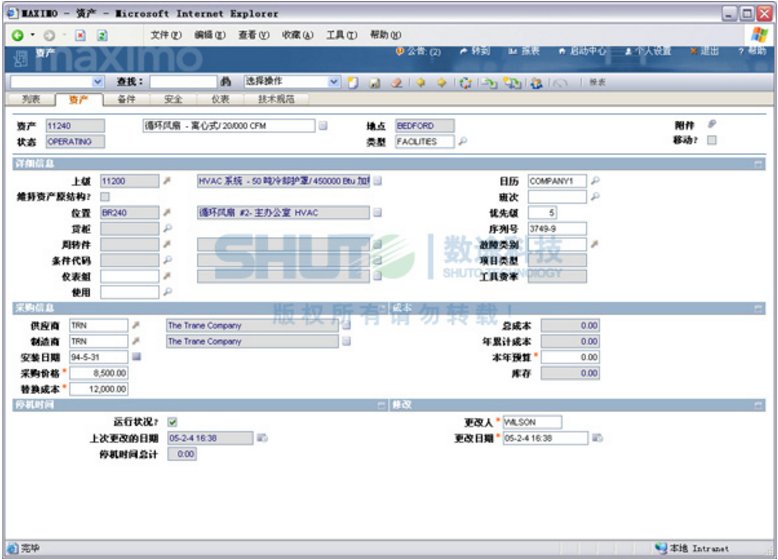
Task: Open the Select Action dropdown
Action: pos(334,82)
